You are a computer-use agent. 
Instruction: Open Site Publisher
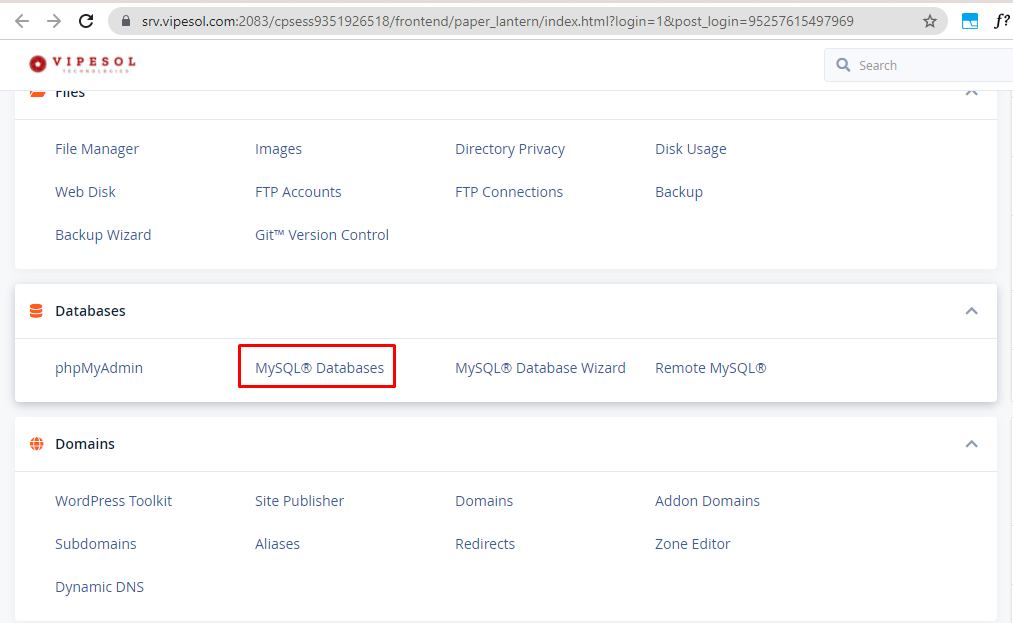coord(299,501)
